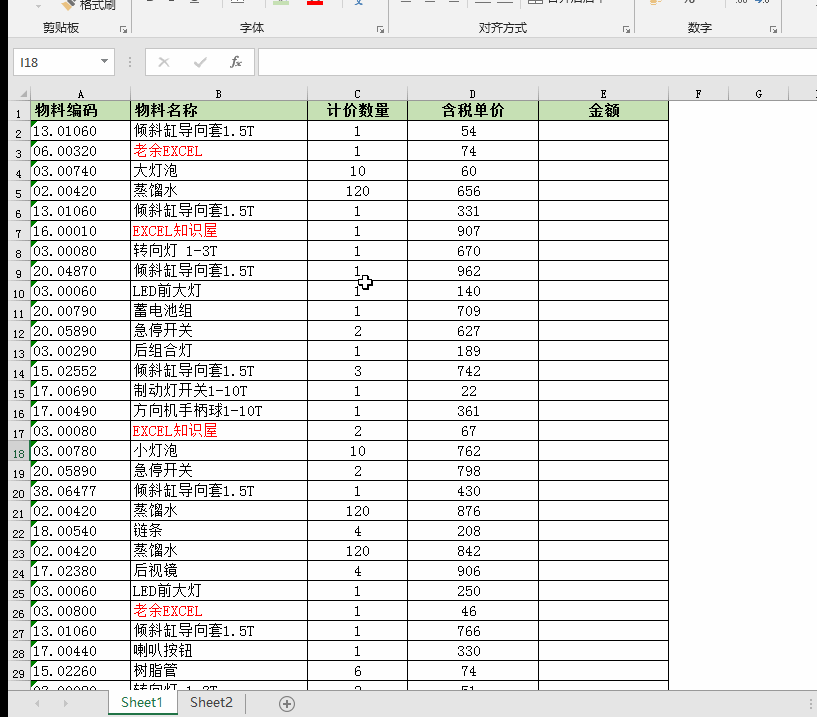
Task: Select column D header
Action: 473,94
